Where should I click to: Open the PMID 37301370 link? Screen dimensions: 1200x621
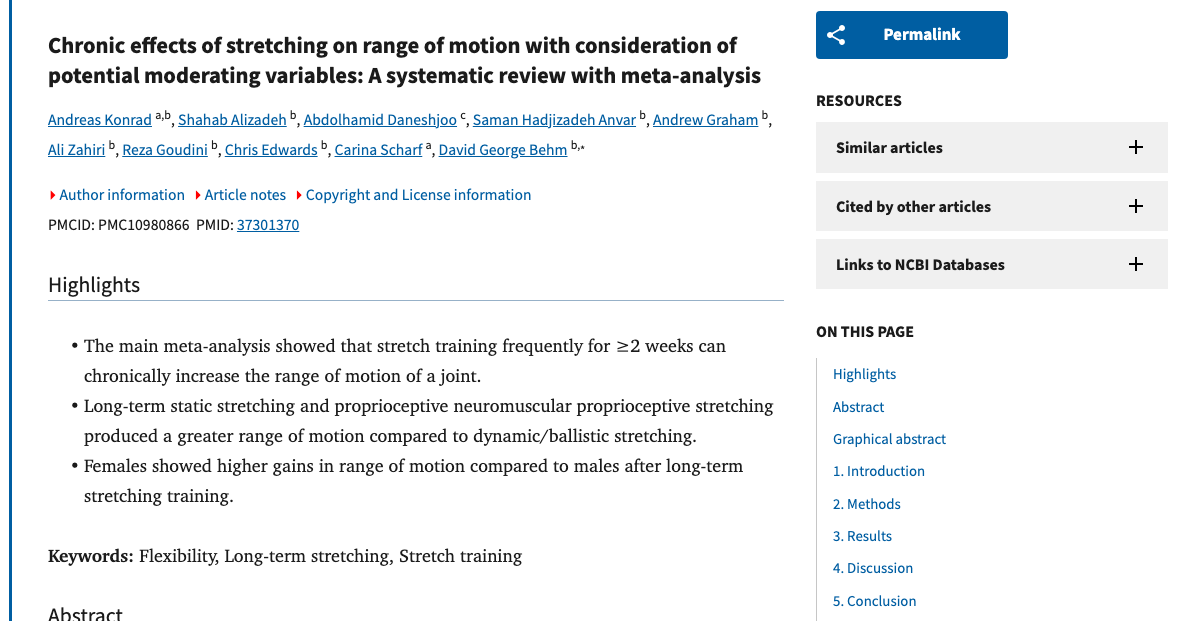pos(267,226)
